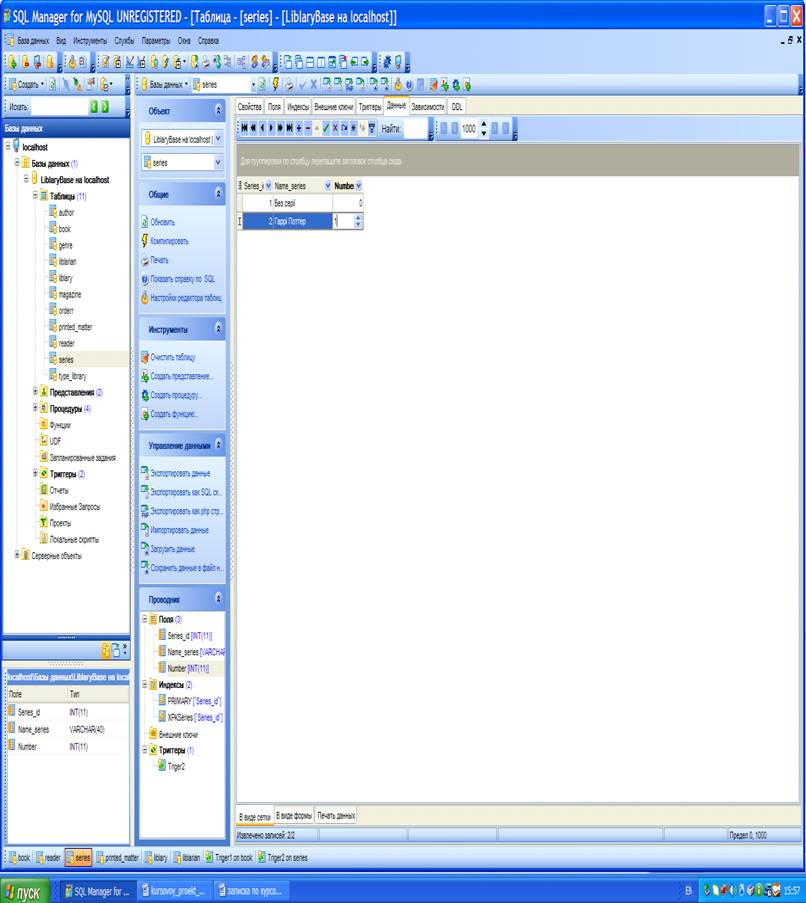Image resolution: width=806 pixels, height=903 pixels.
Task: Click refresh icon next to Создать button
Action: 52,85
